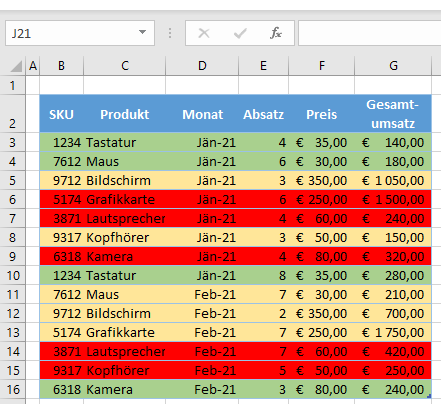Select column G header
This screenshot has width=441, height=407.
click(393, 66)
